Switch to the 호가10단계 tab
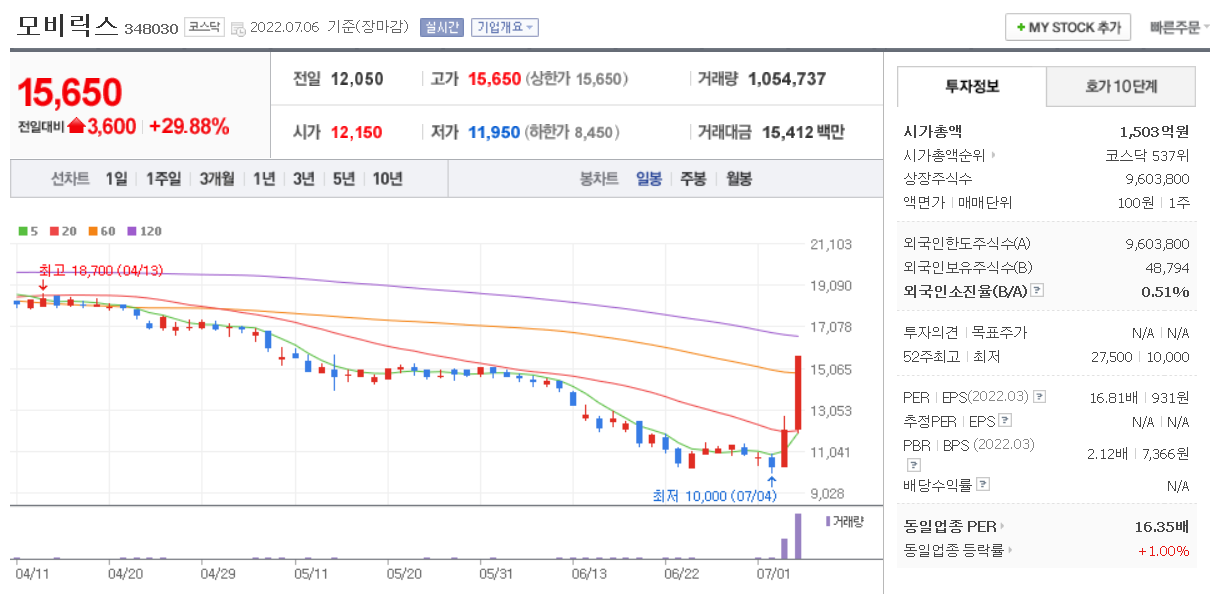 (1121, 87)
